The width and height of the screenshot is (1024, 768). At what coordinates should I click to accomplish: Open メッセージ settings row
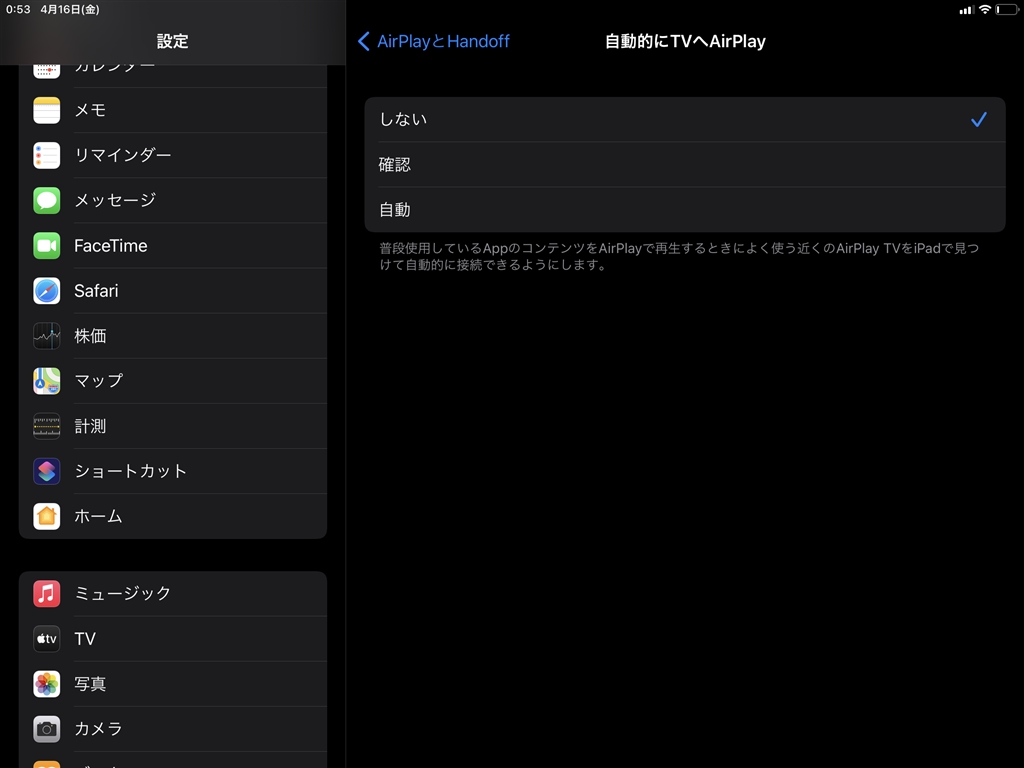[x=173, y=200]
